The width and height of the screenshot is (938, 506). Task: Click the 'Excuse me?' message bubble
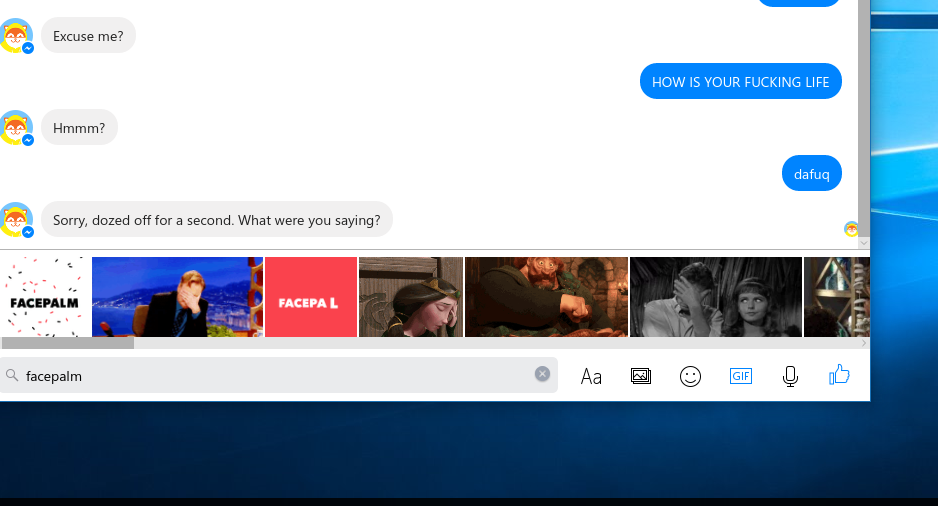tap(89, 36)
